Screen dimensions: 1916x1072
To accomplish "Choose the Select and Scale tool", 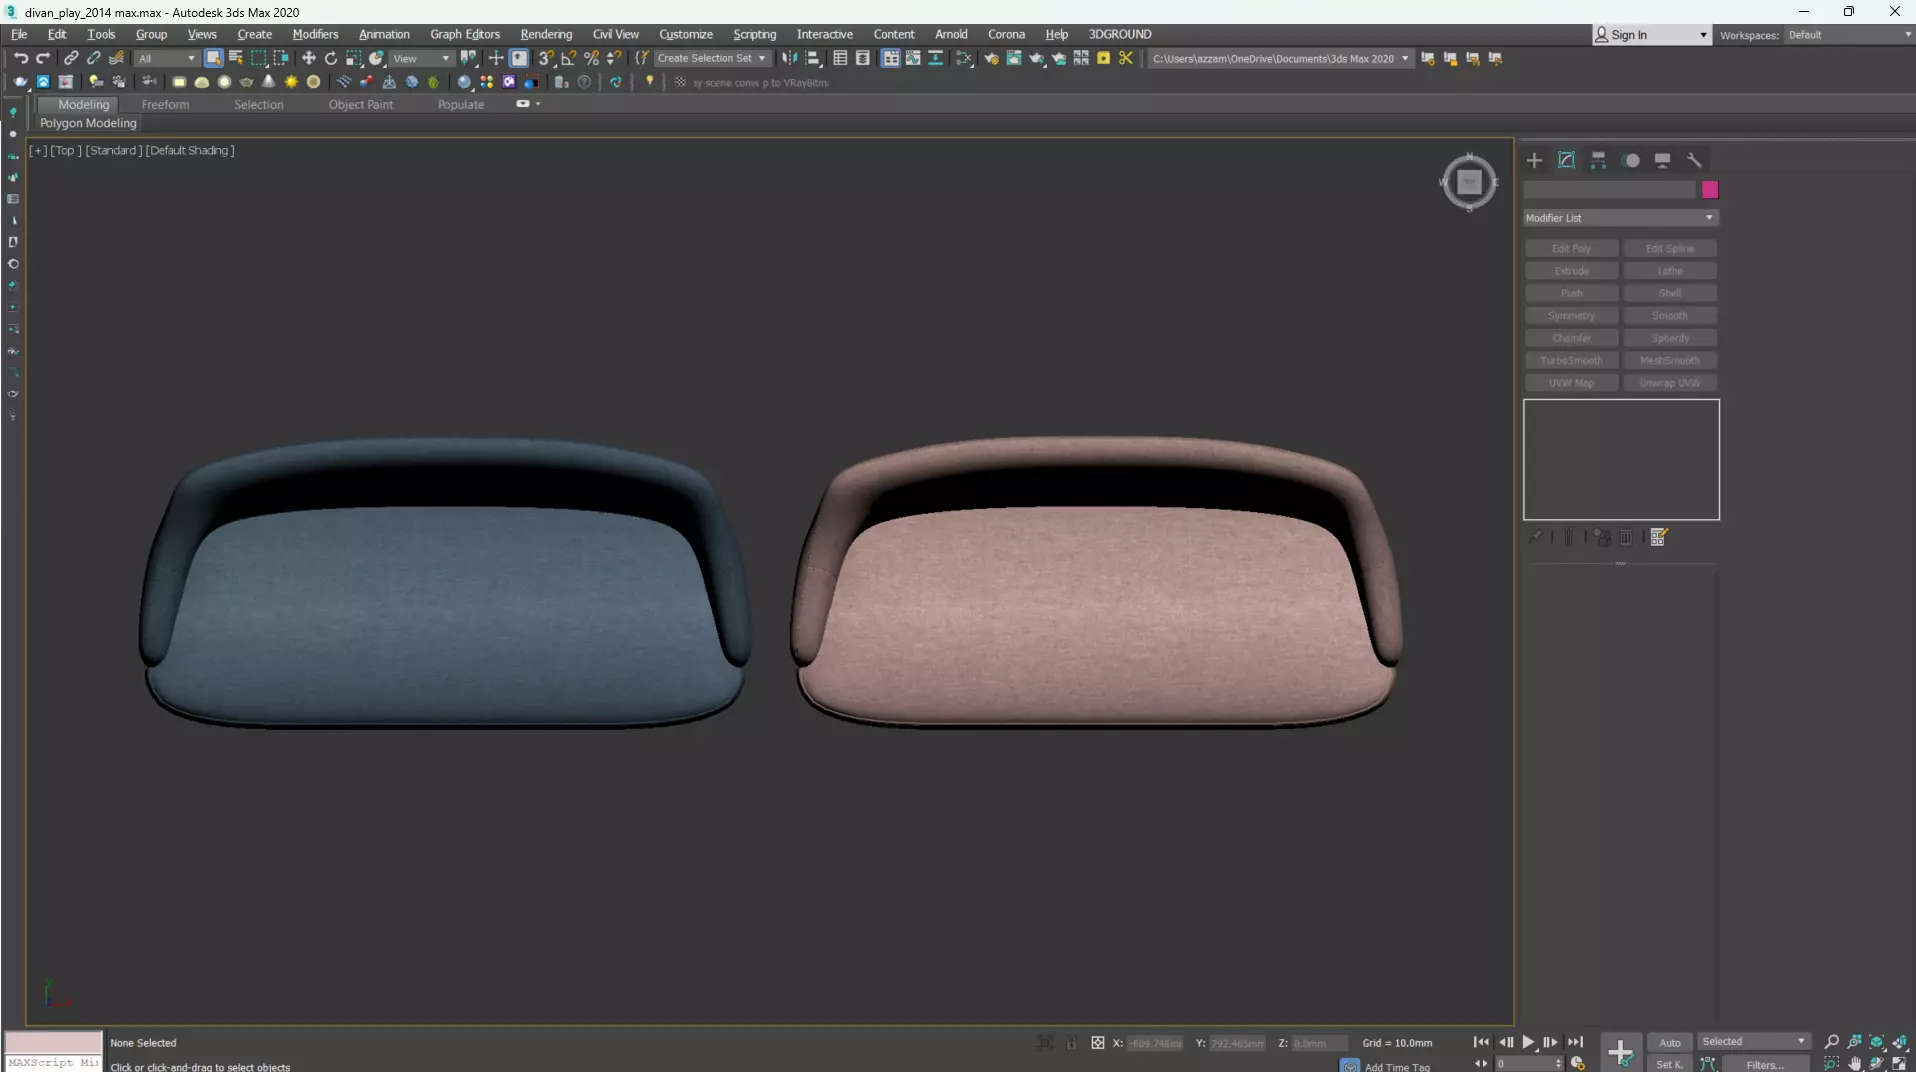I will (x=354, y=58).
